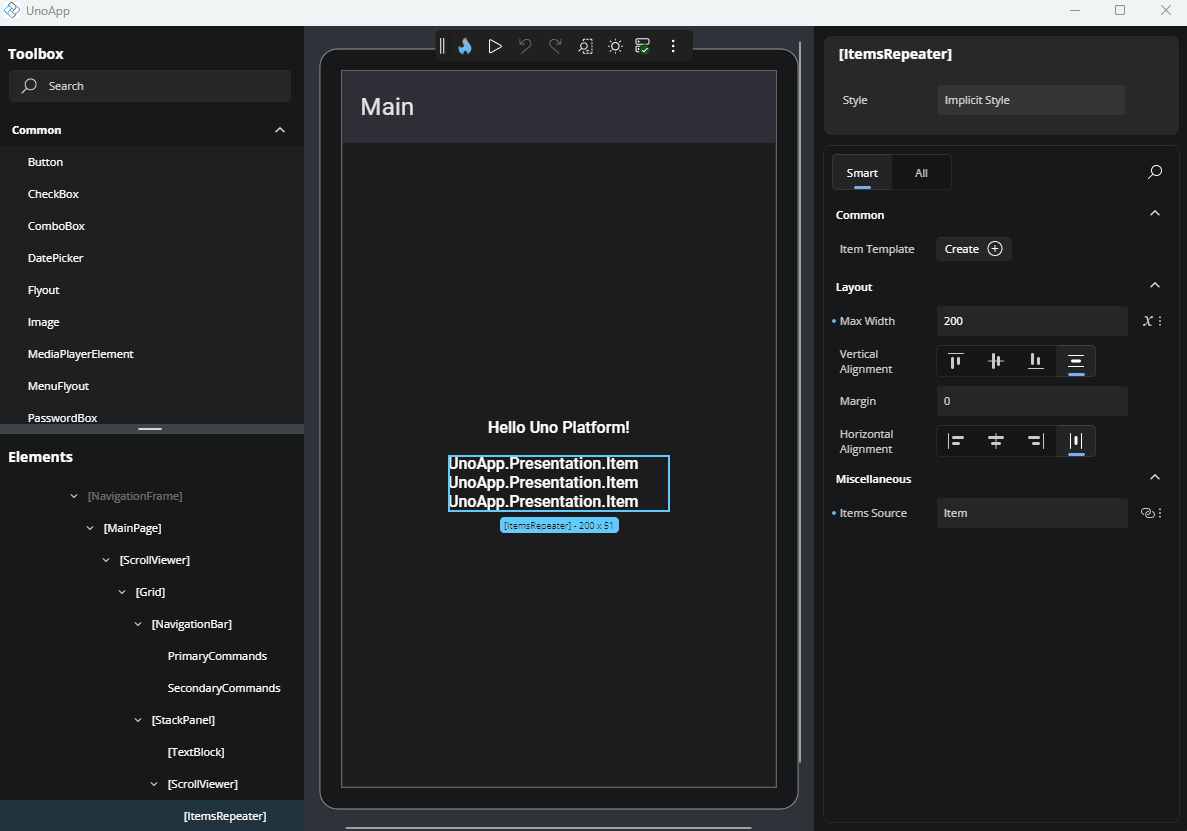Switch to the All properties tab
This screenshot has width=1187, height=831.
tap(921, 172)
